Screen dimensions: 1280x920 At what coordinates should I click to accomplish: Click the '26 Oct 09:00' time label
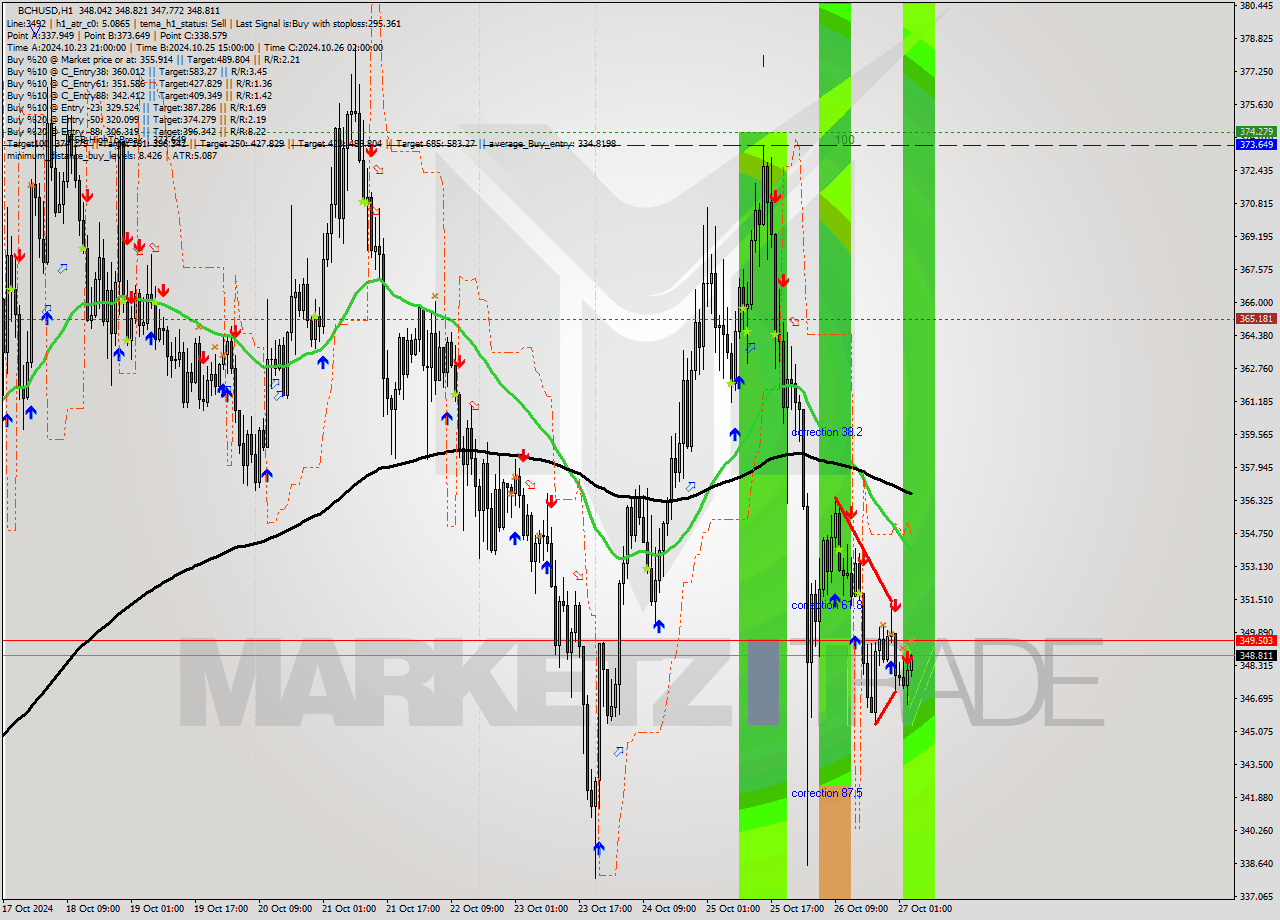click(860, 909)
